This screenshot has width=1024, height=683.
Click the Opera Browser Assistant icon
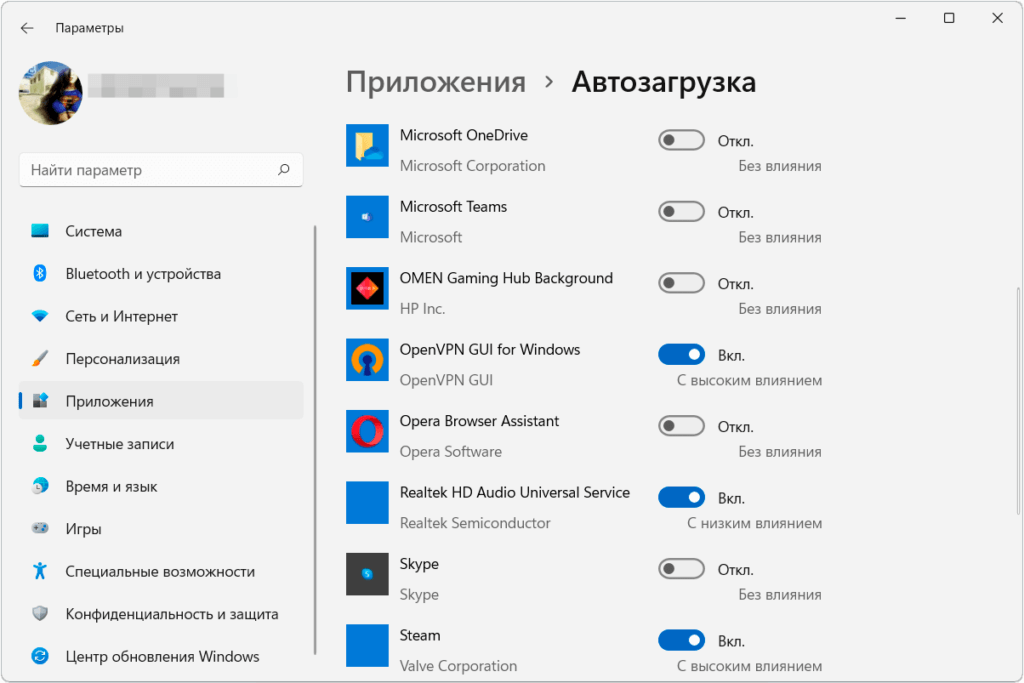[x=367, y=431]
